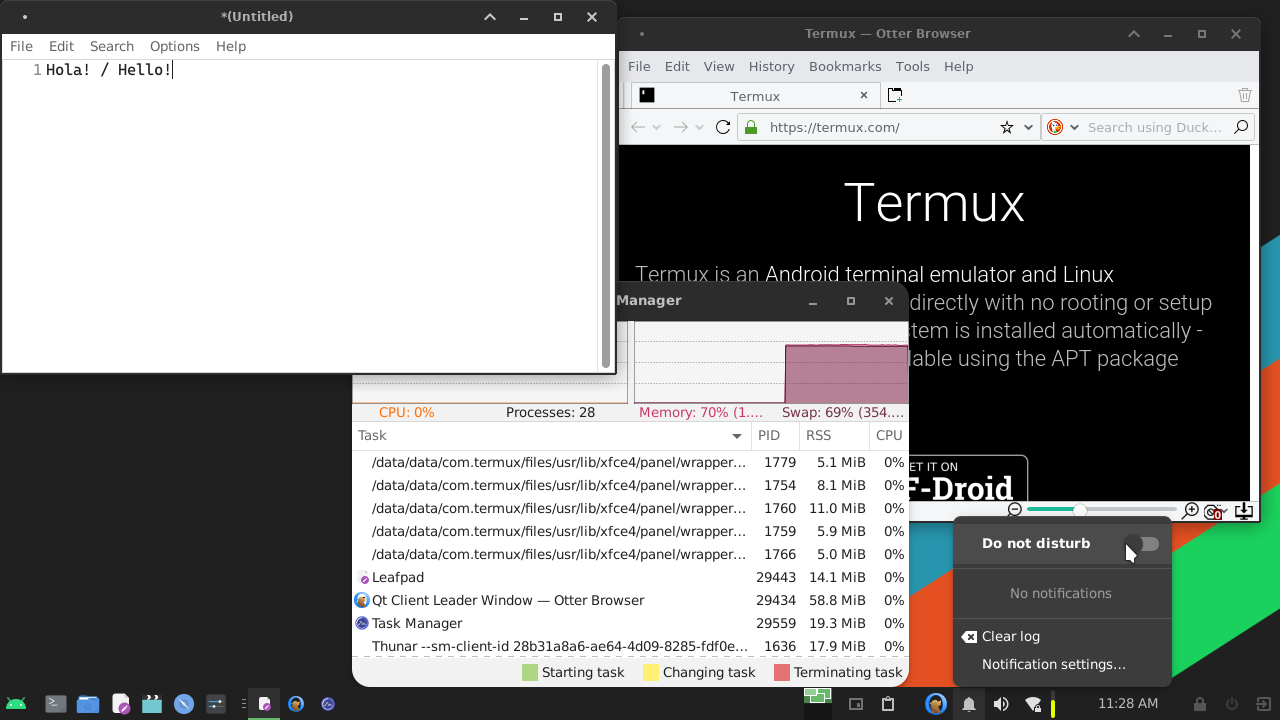The width and height of the screenshot is (1280, 720).
Task: Zoom in with the plus magnifier in Otter Browser
Action: click(1190, 510)
